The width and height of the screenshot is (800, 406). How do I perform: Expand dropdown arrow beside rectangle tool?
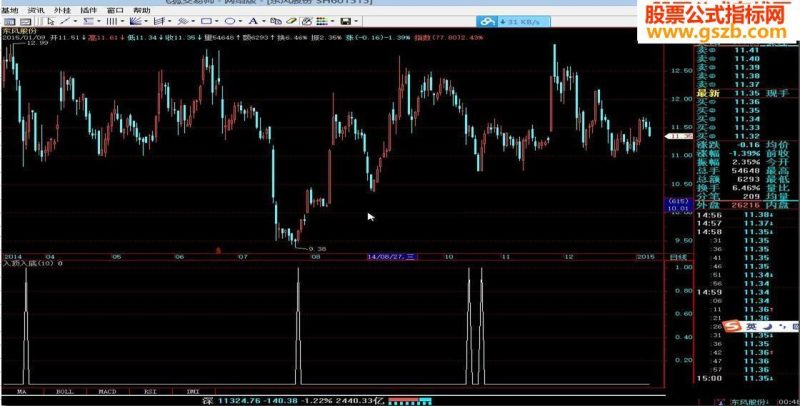tap(216, 21)
